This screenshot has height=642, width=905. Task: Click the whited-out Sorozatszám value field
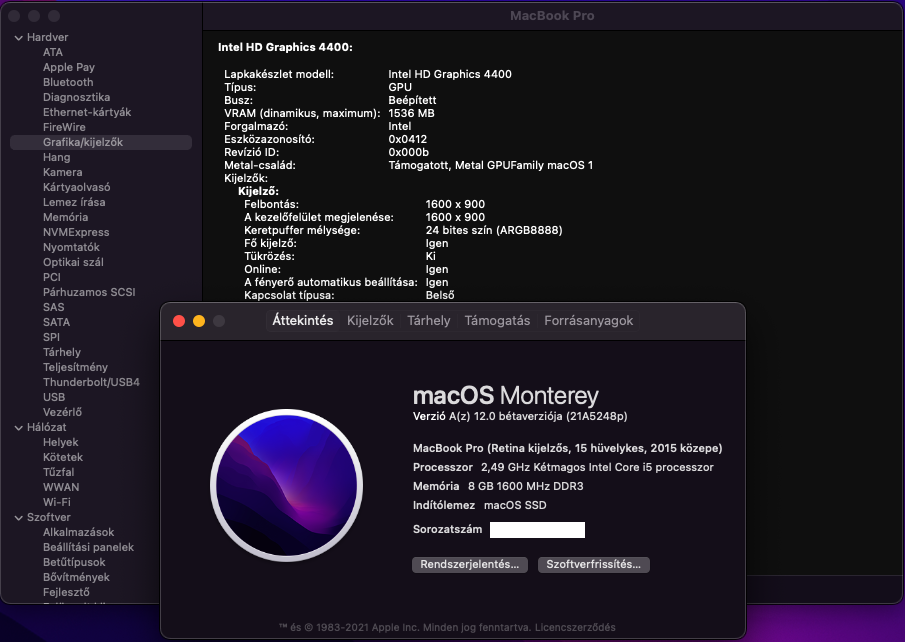point(537,530)
